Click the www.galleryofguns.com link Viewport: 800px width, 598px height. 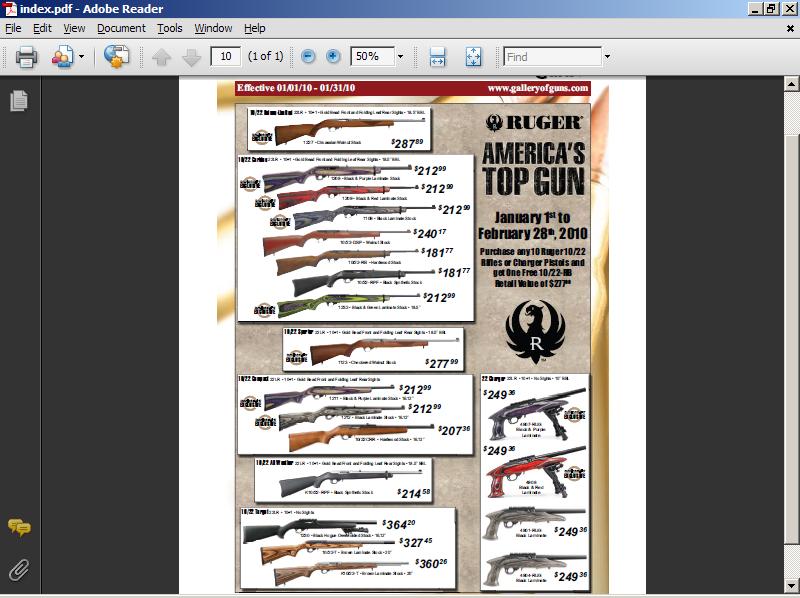tap(537, 88)
